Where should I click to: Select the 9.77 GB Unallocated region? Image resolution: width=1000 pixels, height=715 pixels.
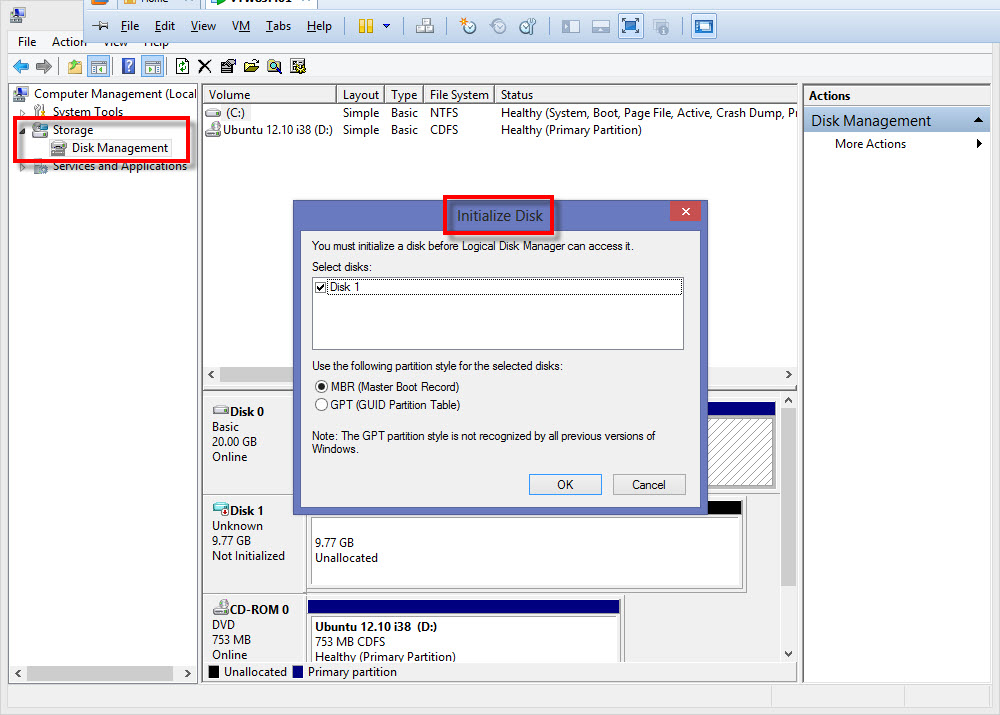[x=526, y=552]
